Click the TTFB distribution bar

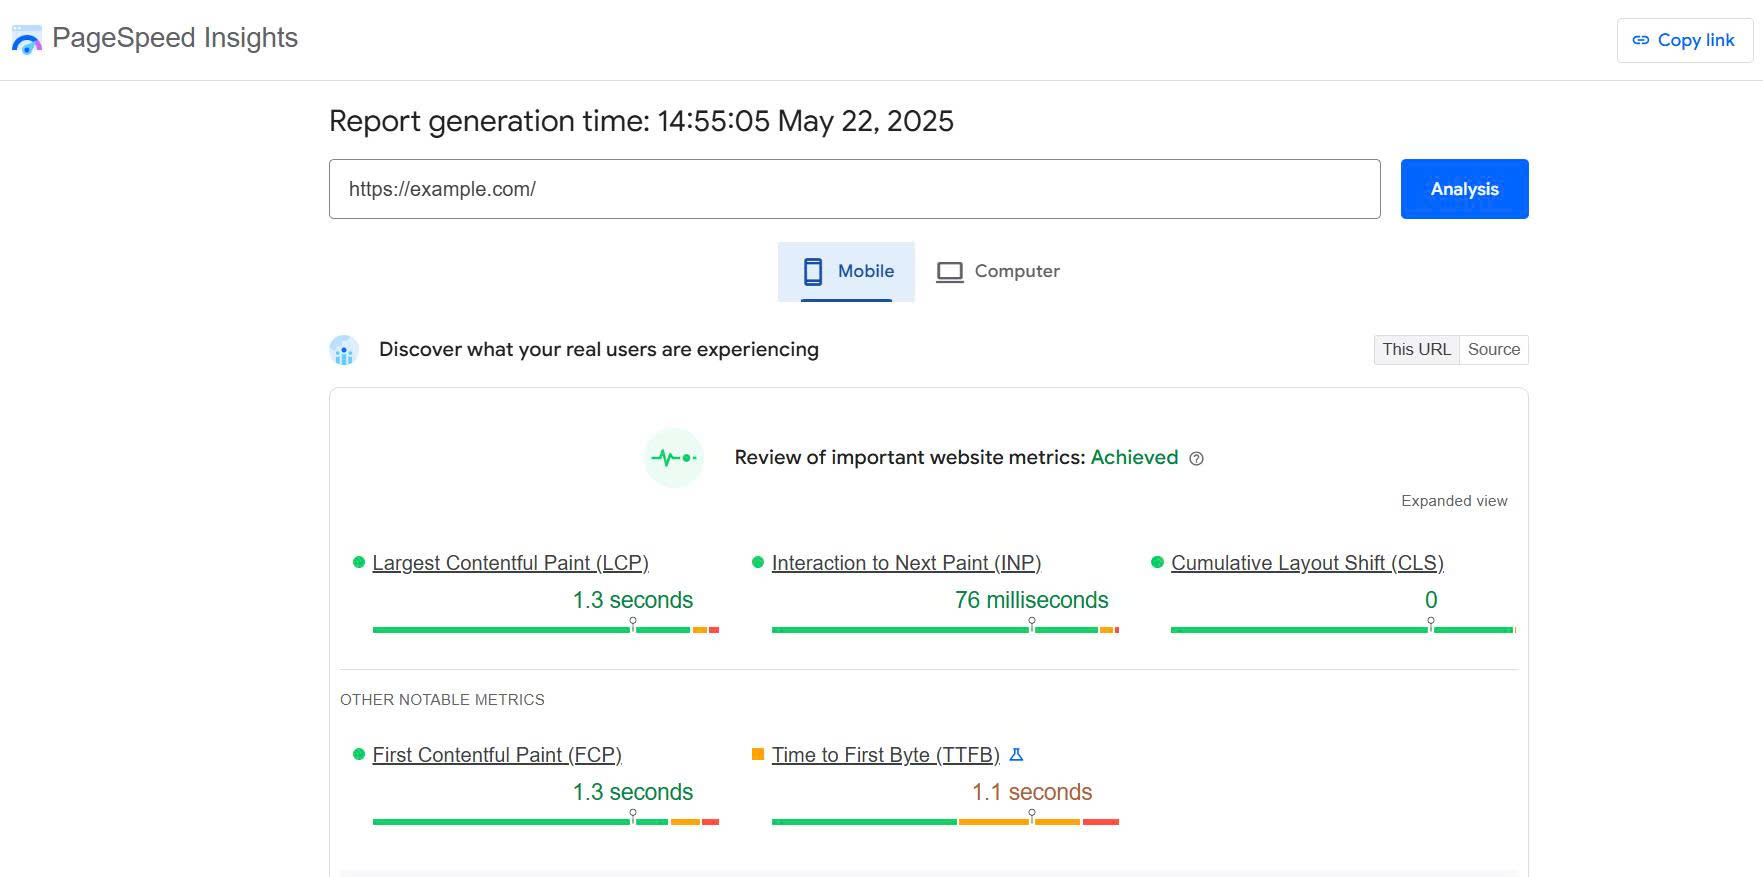pos(945,821)
